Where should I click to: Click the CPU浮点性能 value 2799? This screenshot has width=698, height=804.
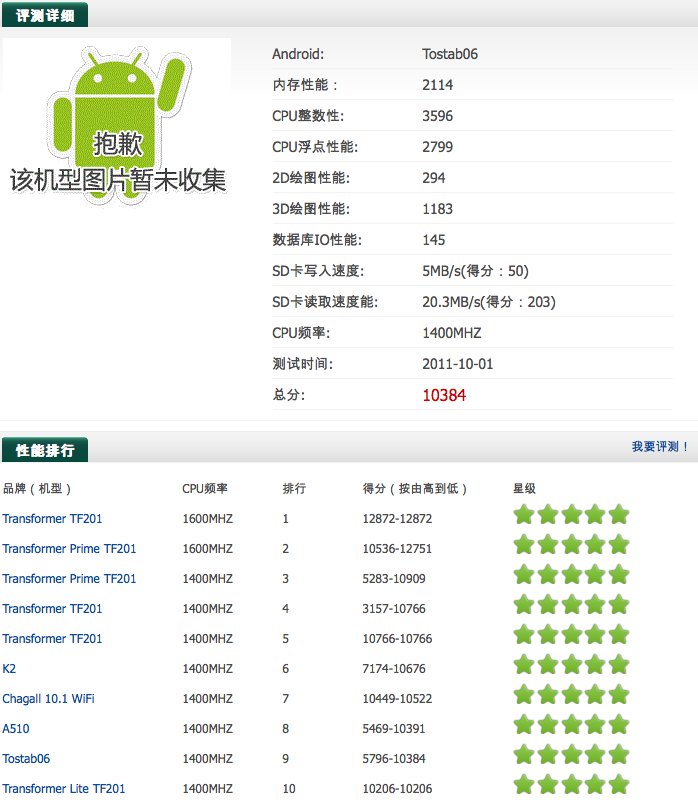coord(437,147)
